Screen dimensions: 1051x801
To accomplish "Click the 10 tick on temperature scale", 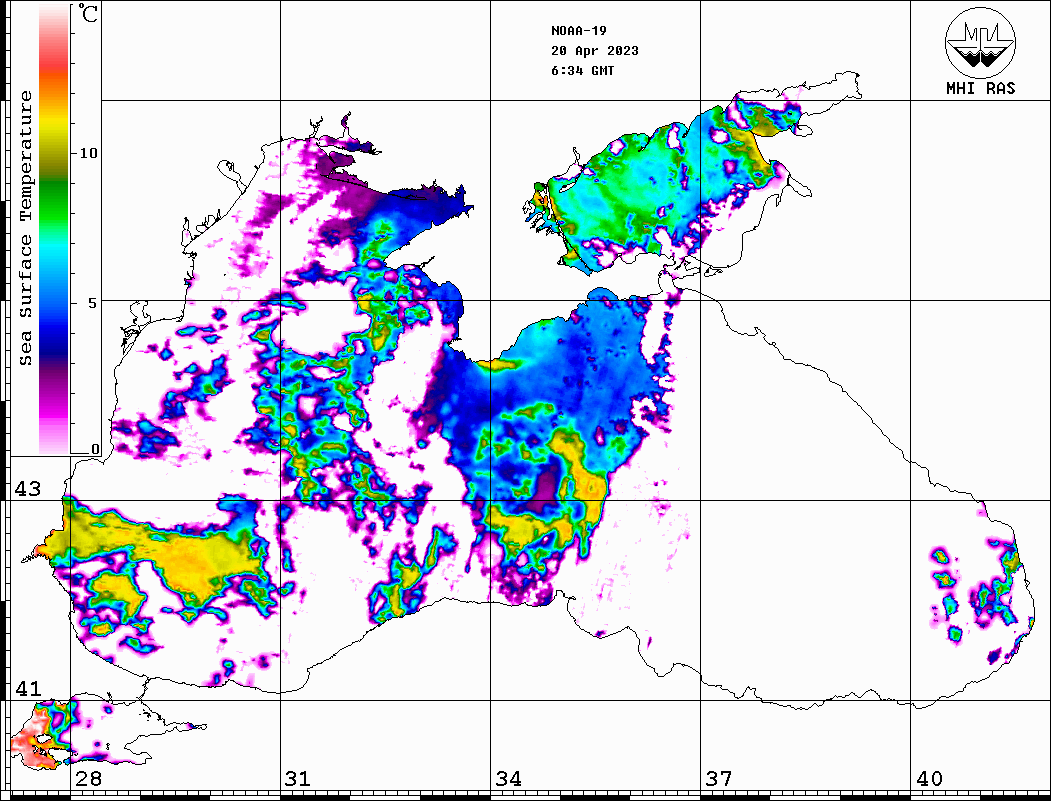I will click(x=88, y=153).
